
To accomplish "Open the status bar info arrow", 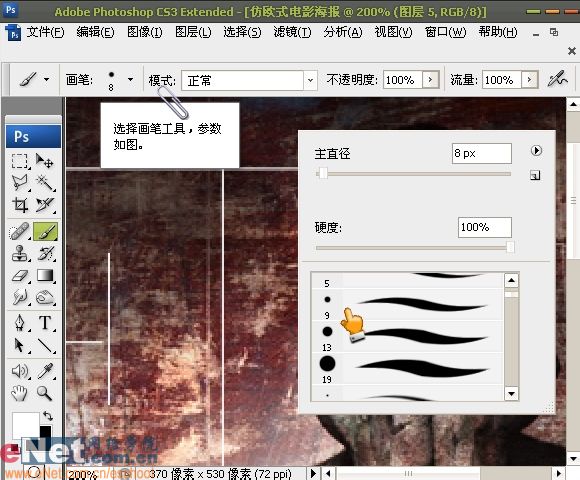I will [x=313, y=473].
